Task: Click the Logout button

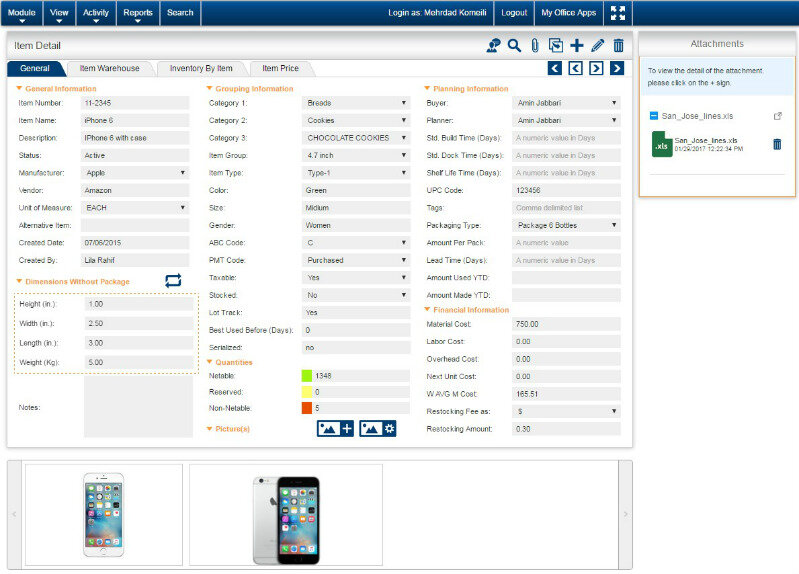Action: coord(514,13)
